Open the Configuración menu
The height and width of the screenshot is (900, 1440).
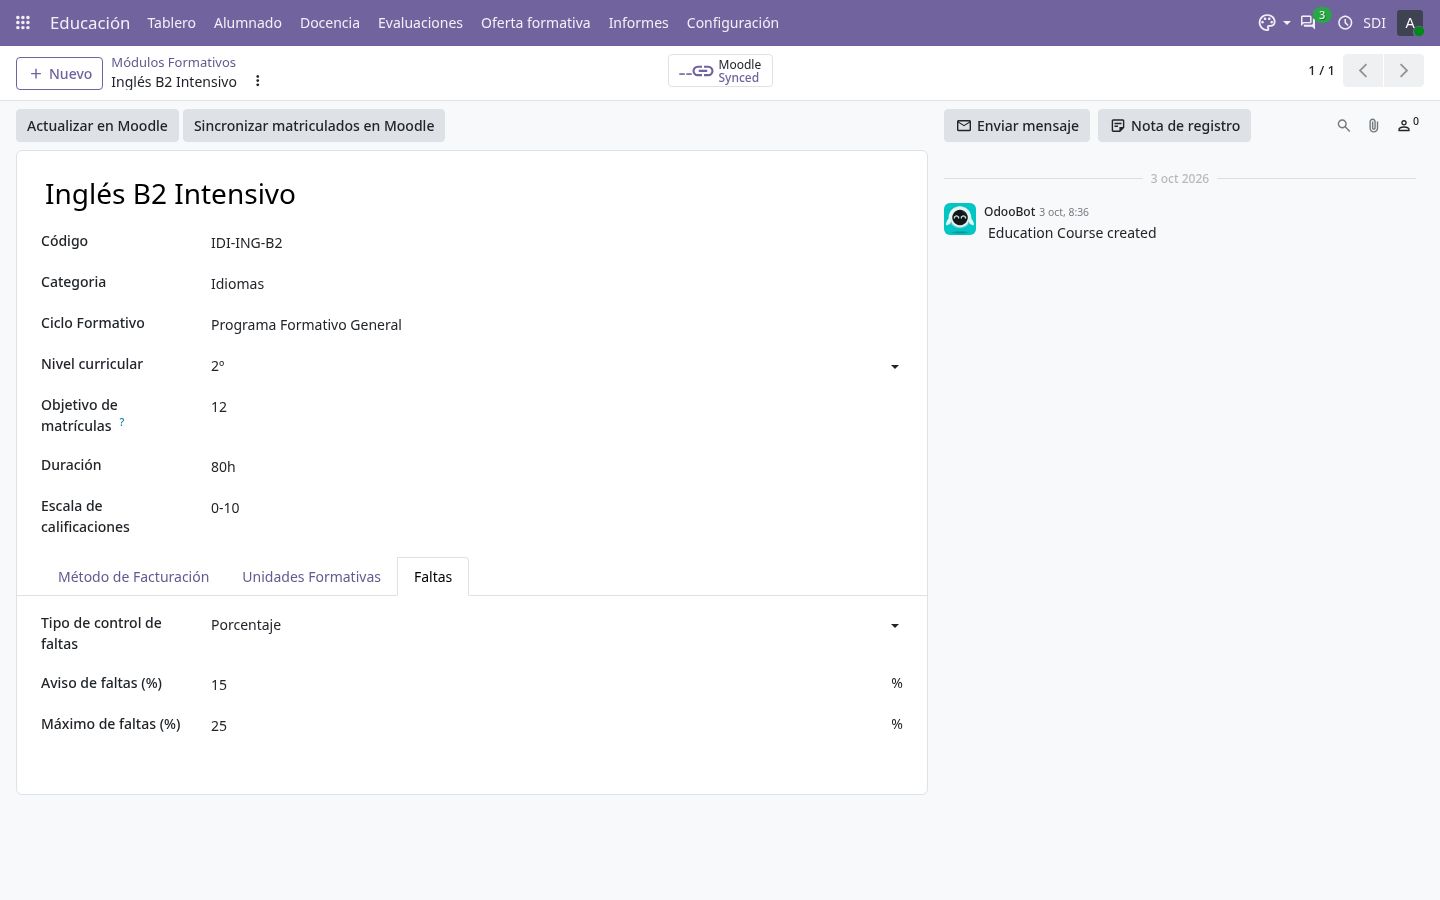coord(733,22)
